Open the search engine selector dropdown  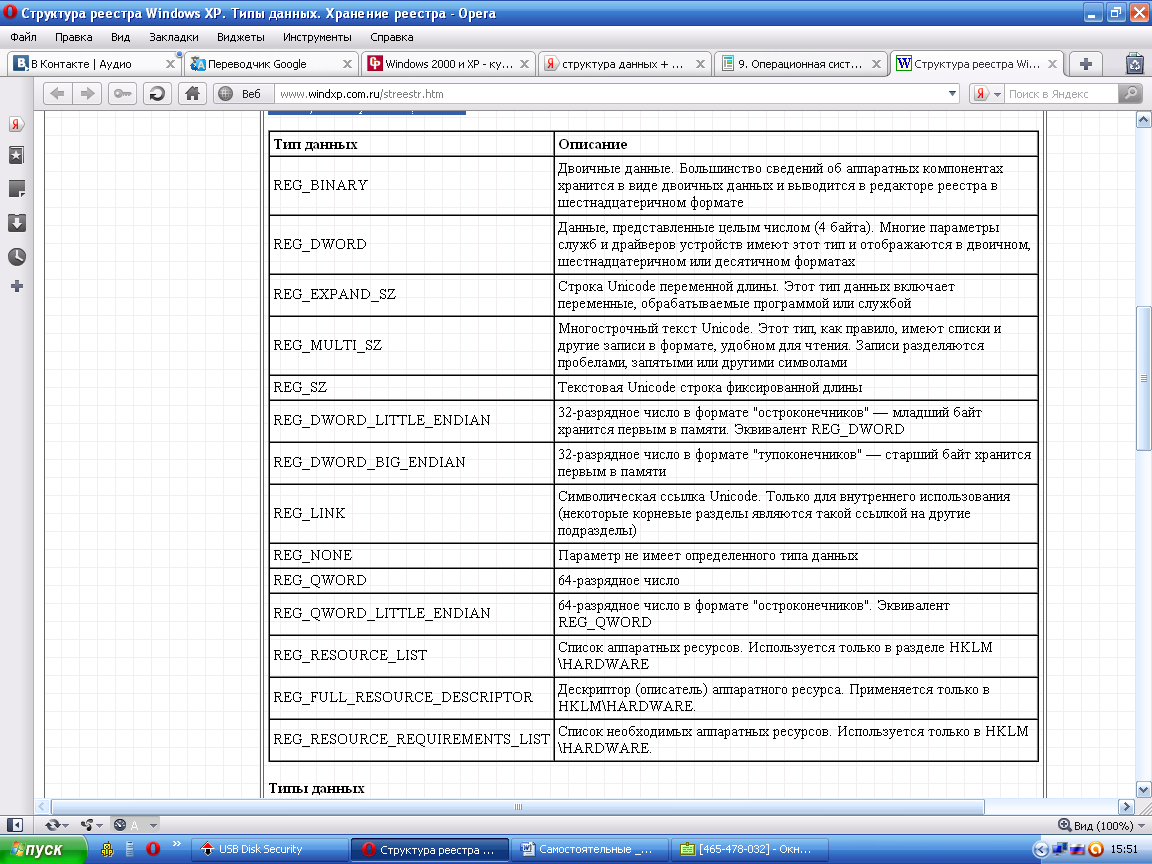click(x=997, y=94)
